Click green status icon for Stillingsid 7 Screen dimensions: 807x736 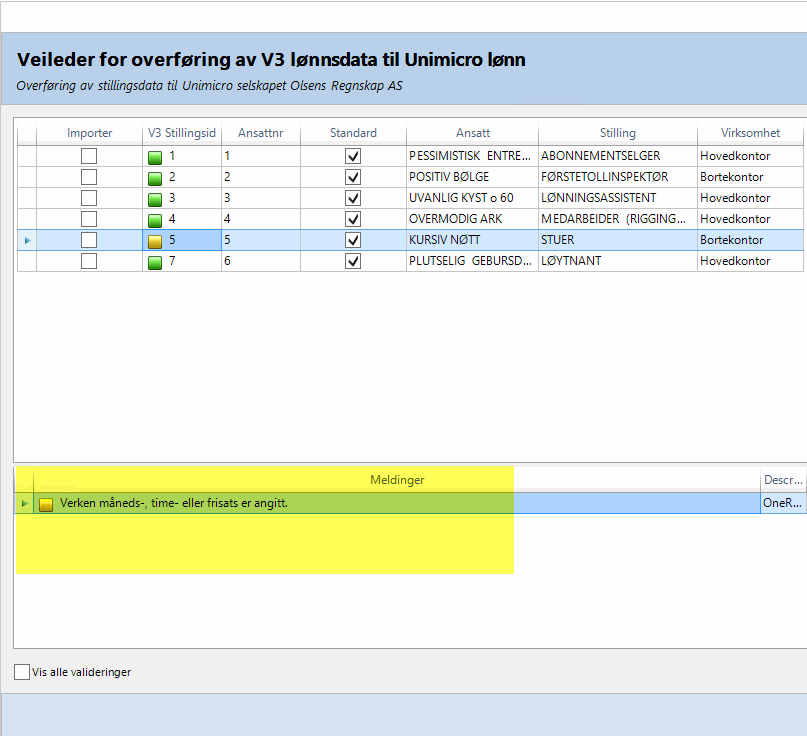pyautogui.click(x=154, y=262)
